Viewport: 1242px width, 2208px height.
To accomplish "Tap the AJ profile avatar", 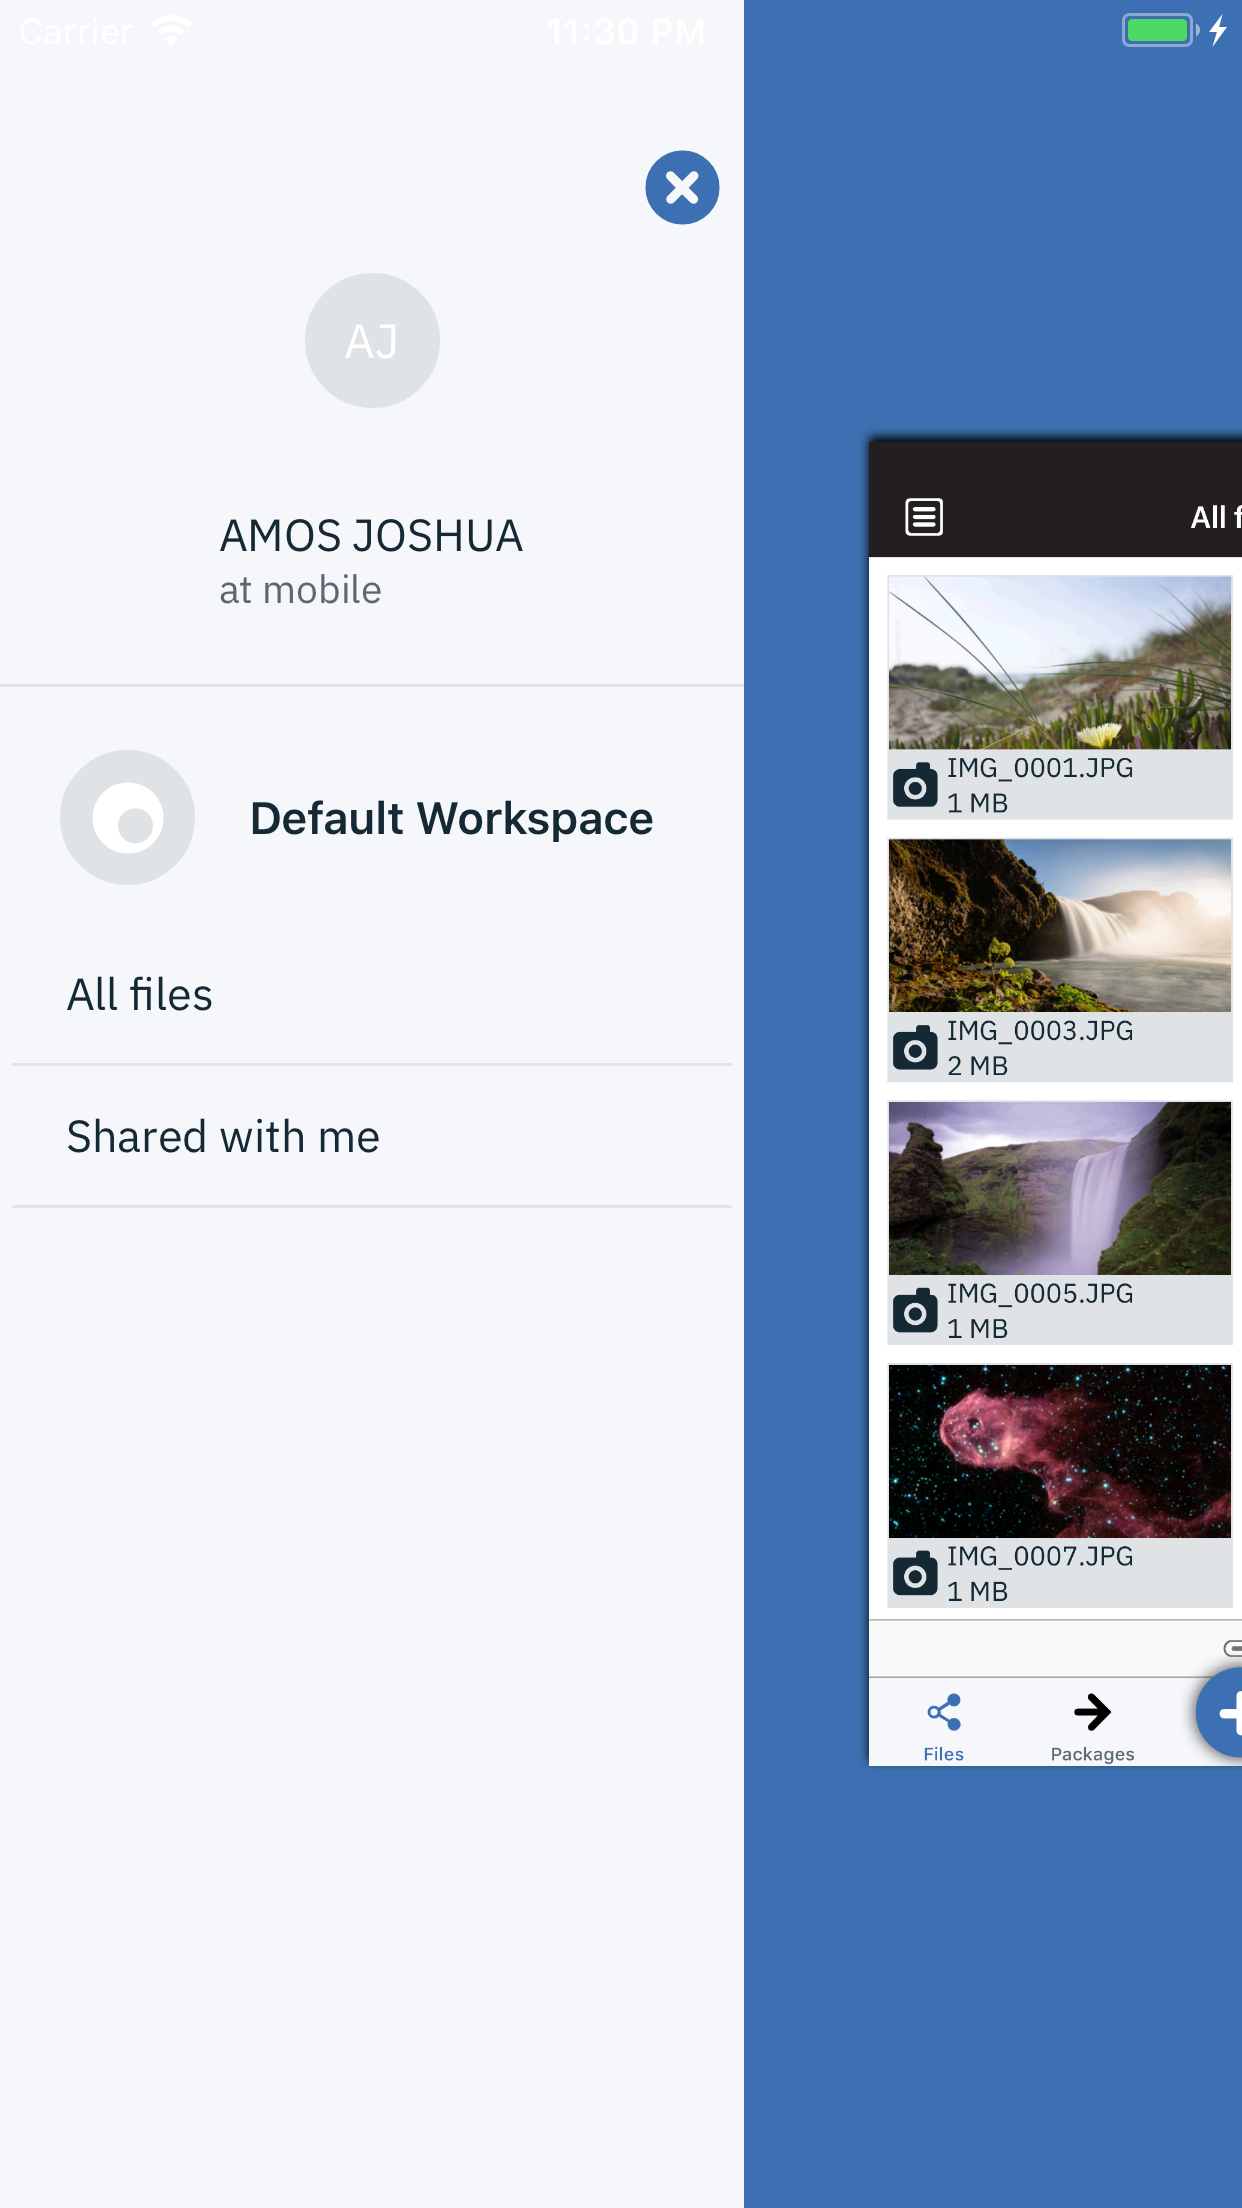I will pos(372,341).
